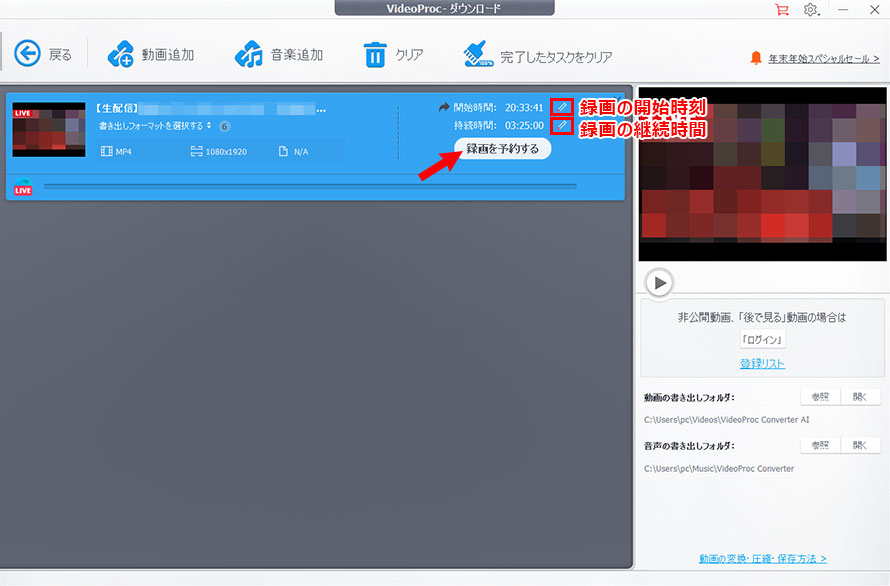Expand the 書き出しフォーマットを選択する dropdown
Image resolution: width=890 pixels, height=586 pixels.
click(155, 125)
